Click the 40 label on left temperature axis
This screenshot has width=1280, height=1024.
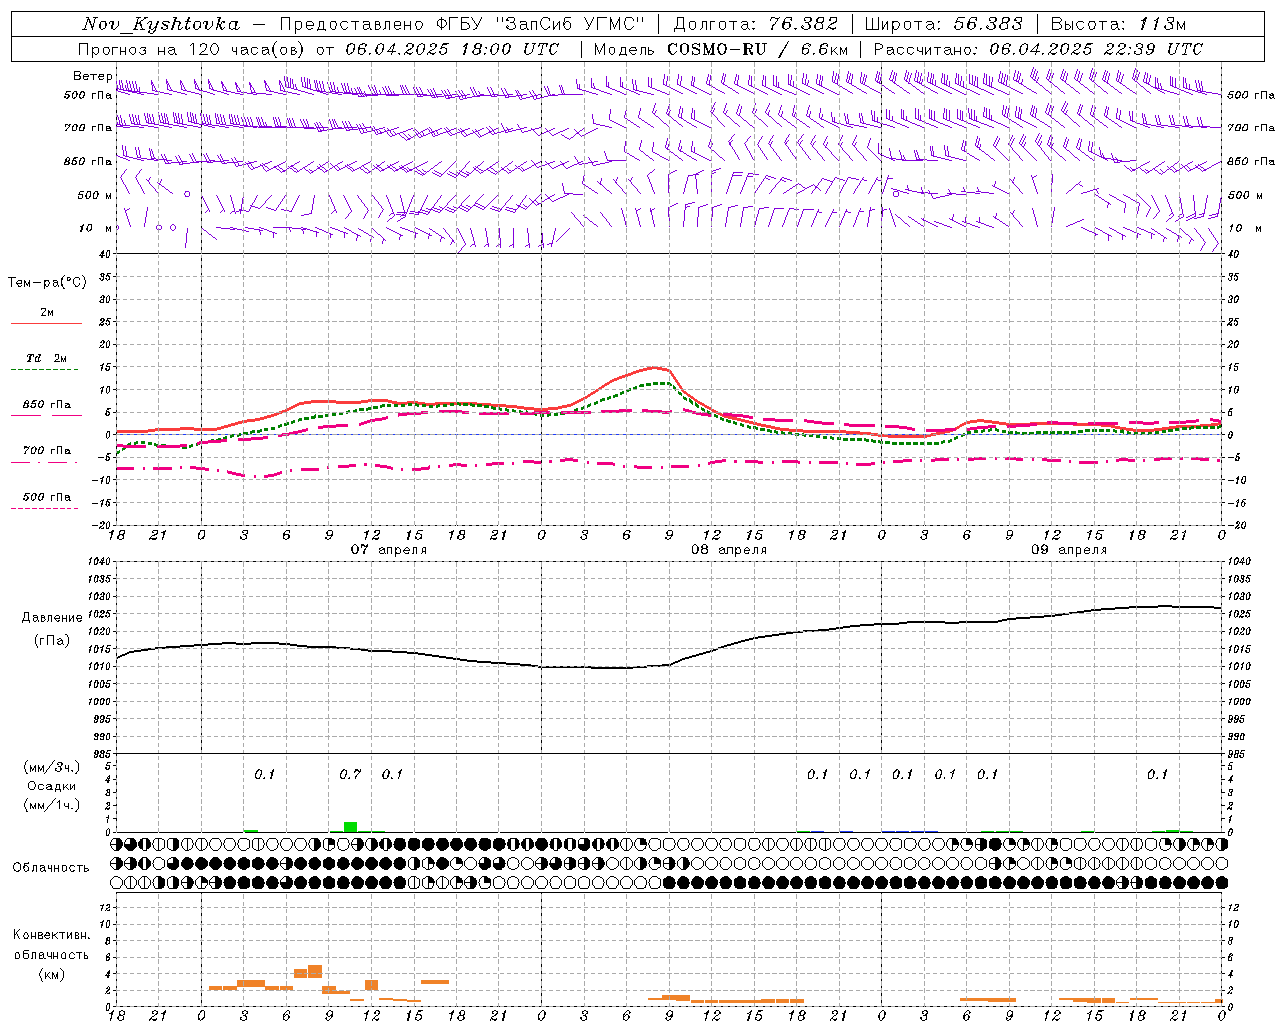tap(103, 254)
